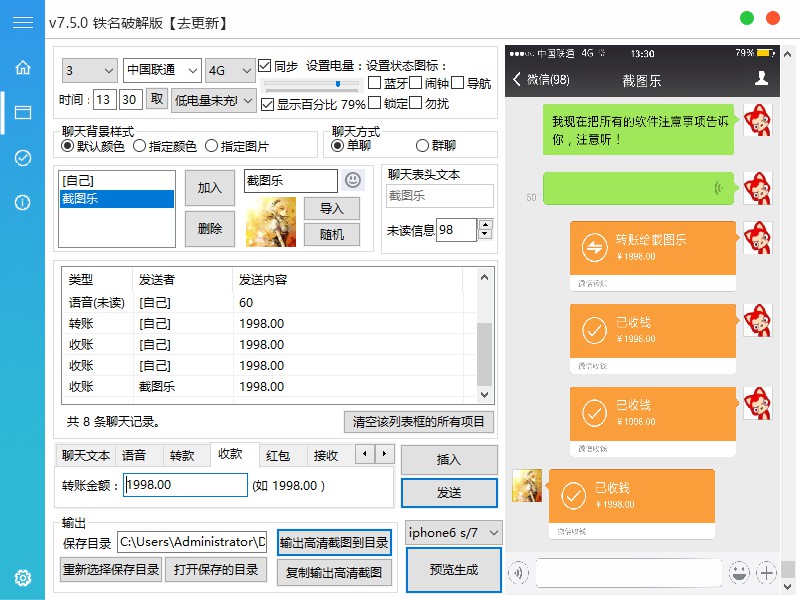
Task: Enable the 闹钟 status icon checkbox
Action: click(416, 83)
